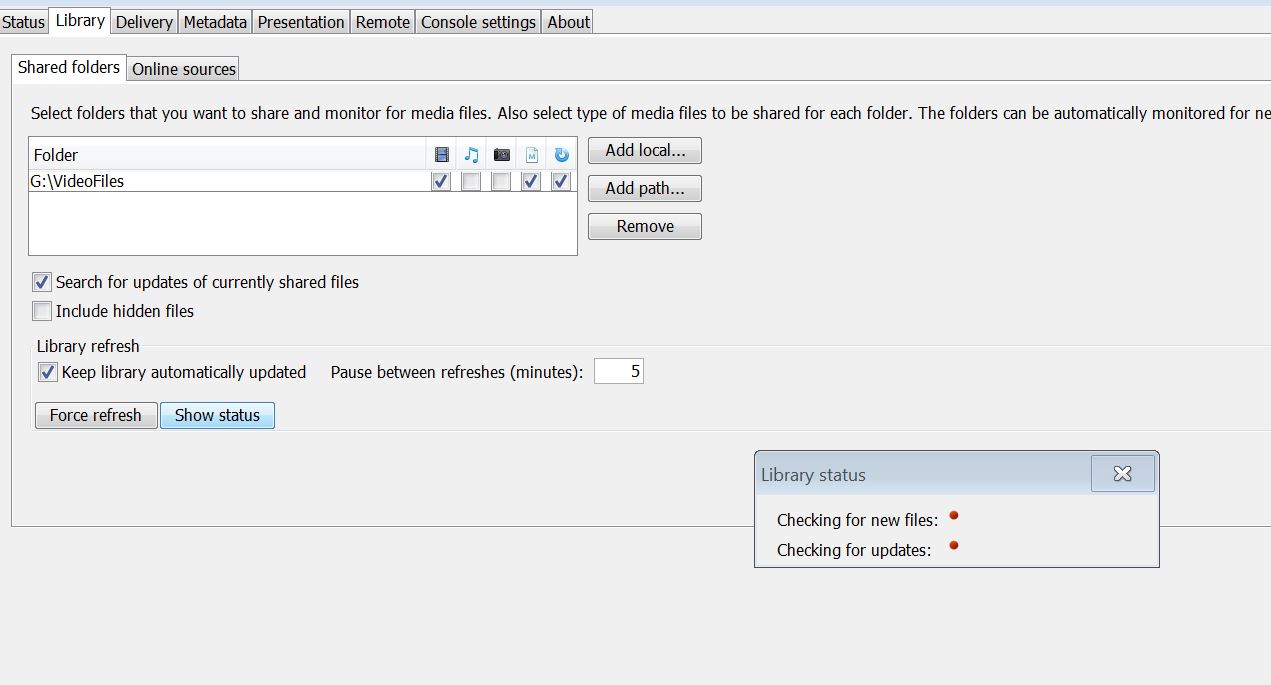Image resolution: width=1271 pixels, height=685 pixels.
Task: Click the metadata document column icon
Action: tap(532, 155)
